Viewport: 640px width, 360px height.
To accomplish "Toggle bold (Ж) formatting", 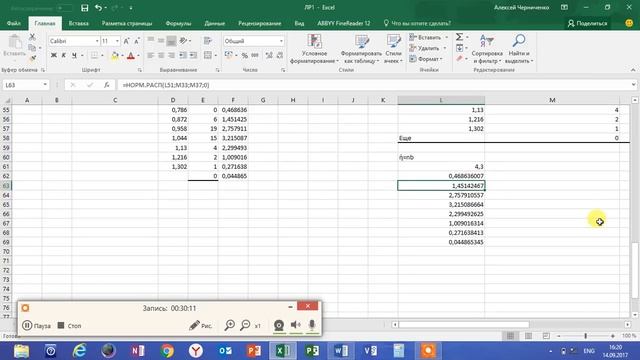I will click(53, 55).
